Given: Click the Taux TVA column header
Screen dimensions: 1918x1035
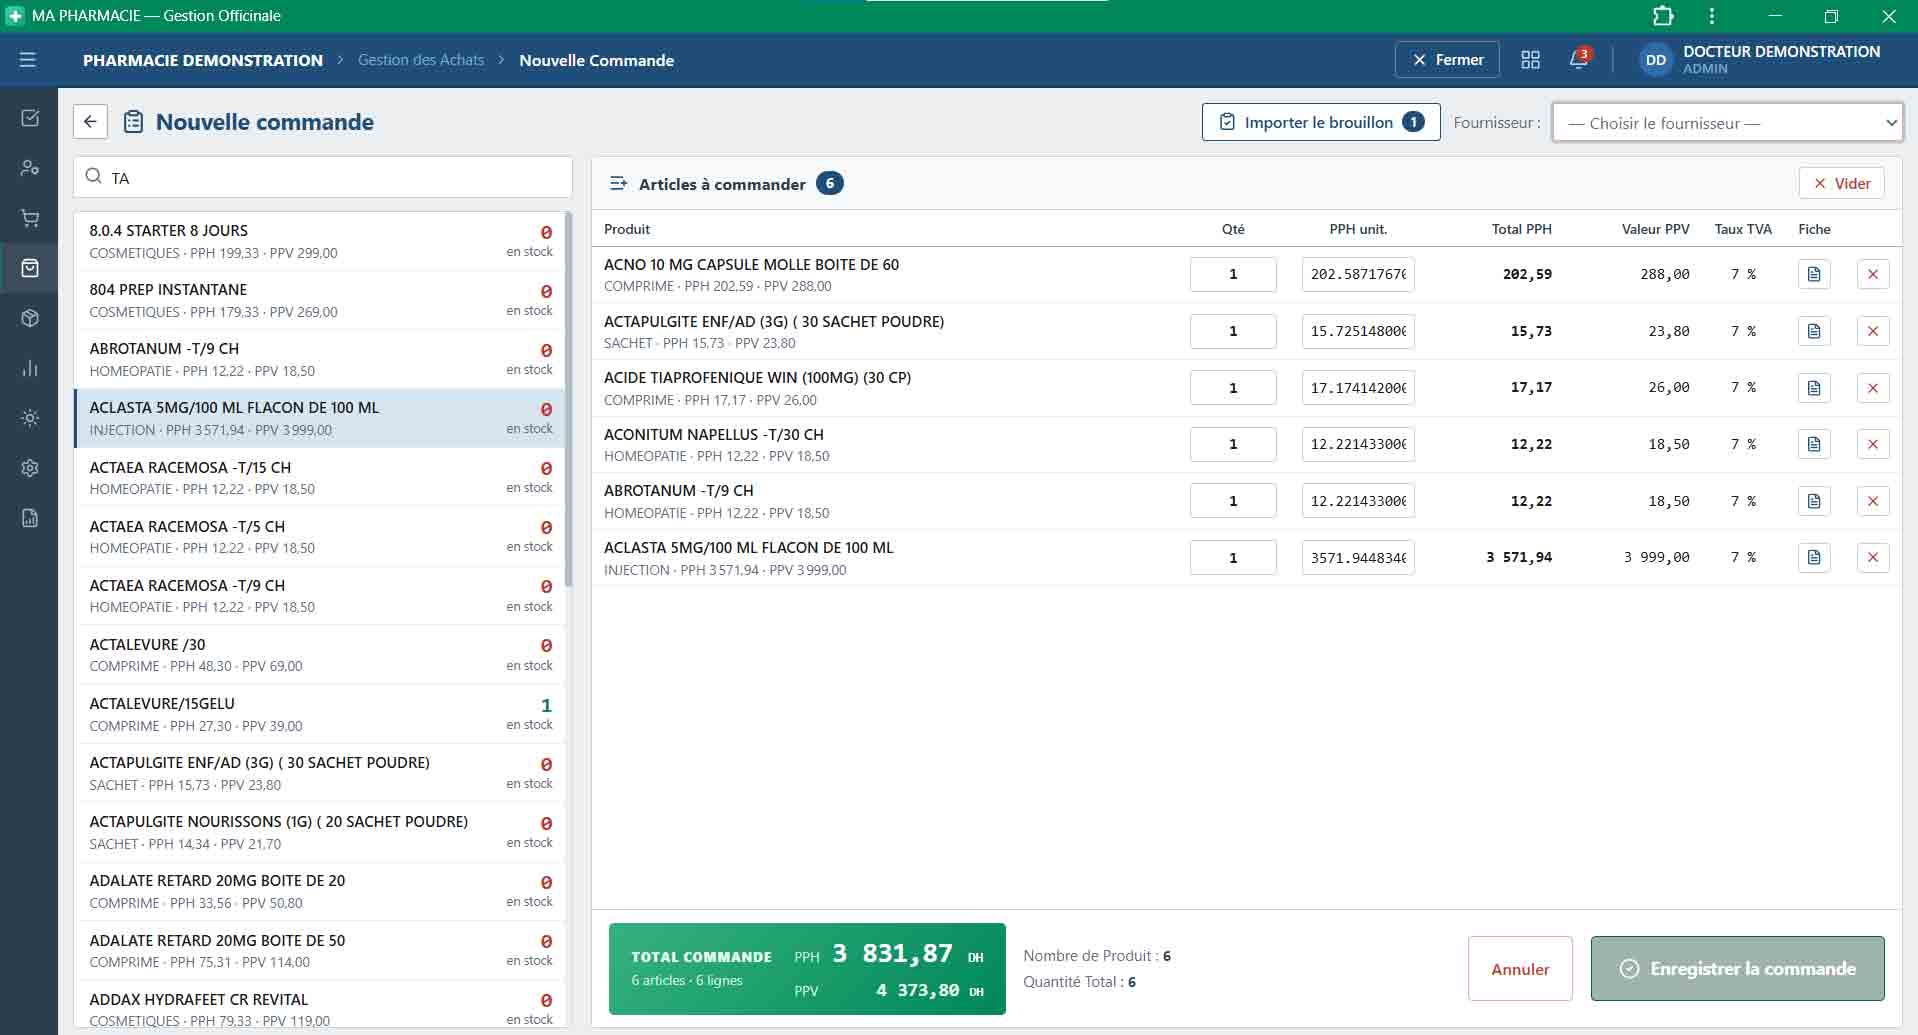Looking at the screenshot, I should (1743, 229).
